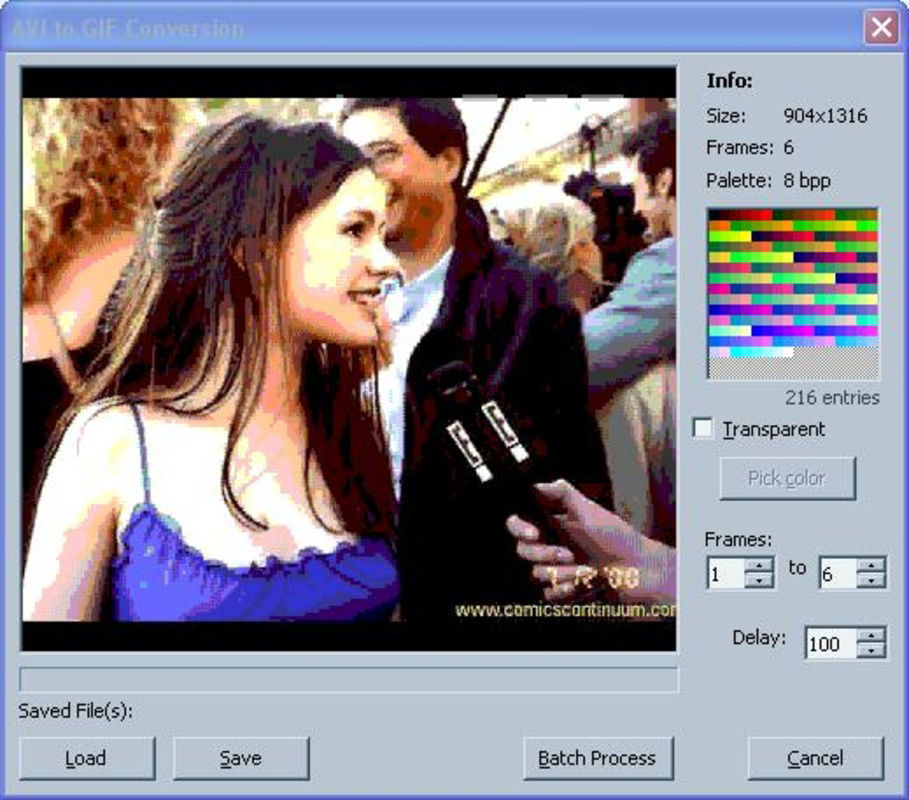Focus the Delay field showing 100
Viewport: 909px width, 800px height.
click(x=831, y=643)
